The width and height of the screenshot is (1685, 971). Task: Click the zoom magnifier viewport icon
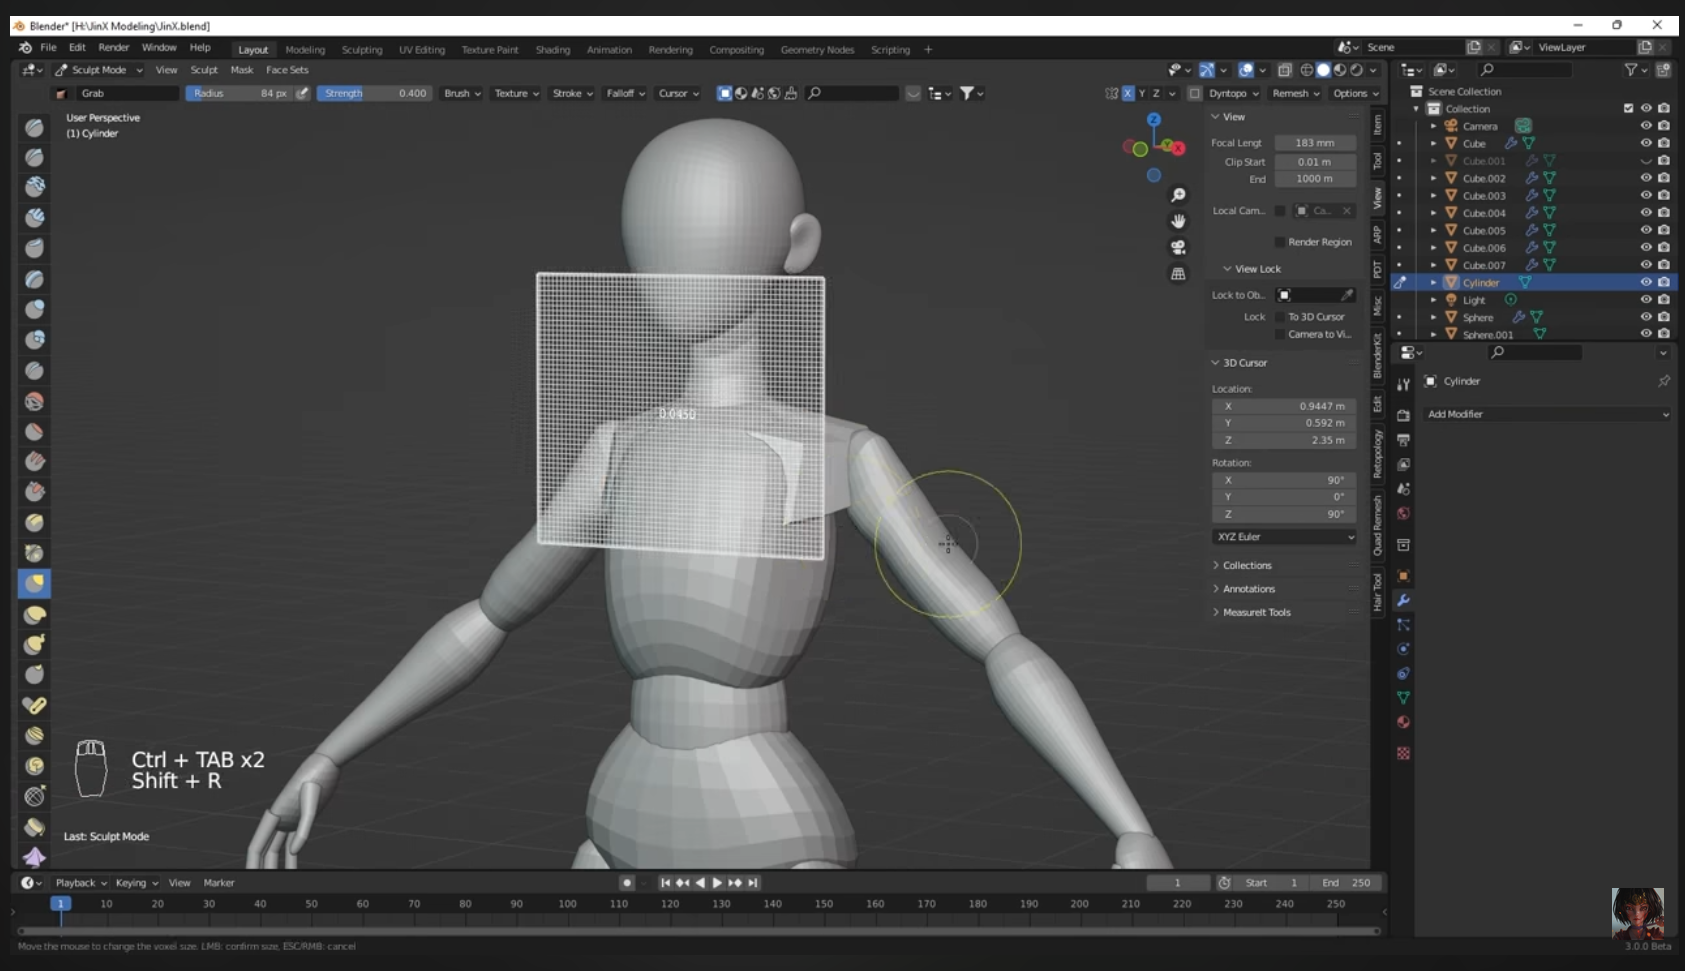tap(1178, 195)
